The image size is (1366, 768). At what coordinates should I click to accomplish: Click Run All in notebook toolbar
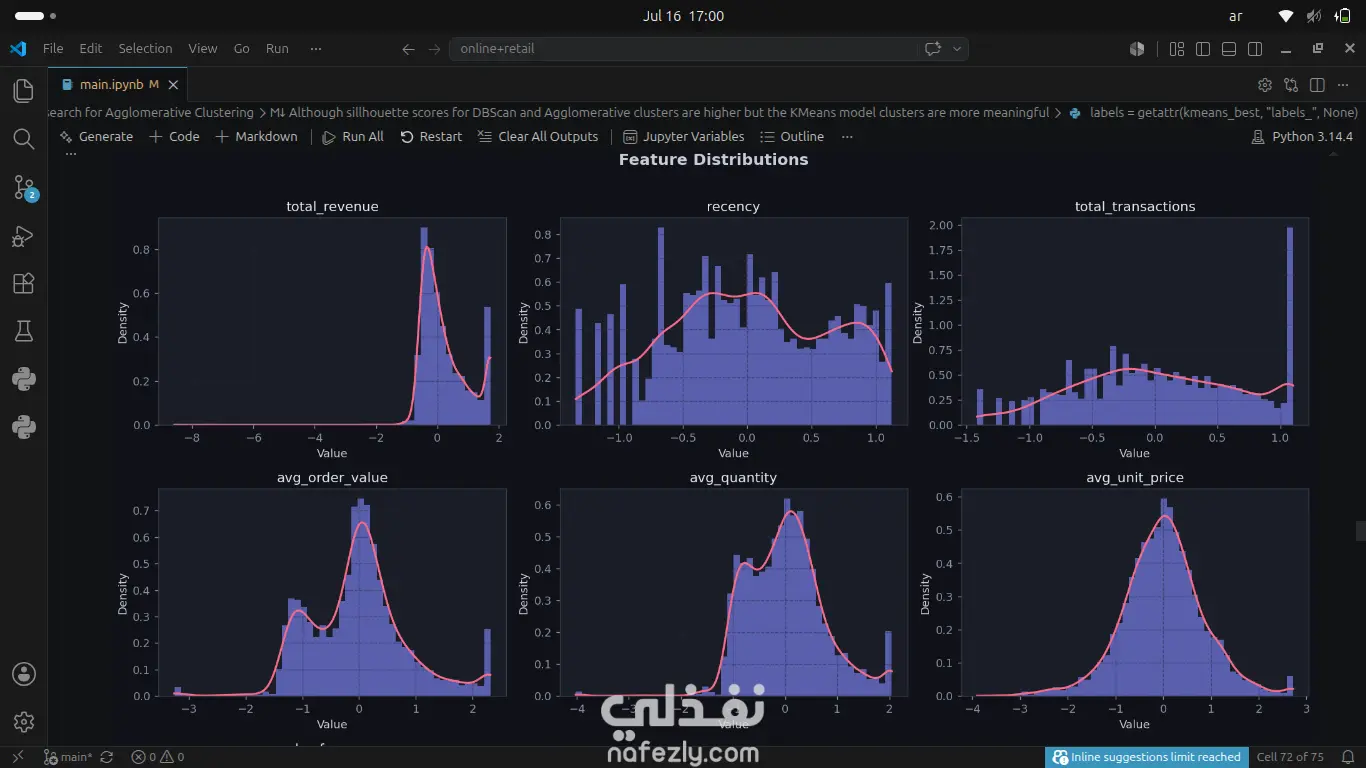[352, 137]
